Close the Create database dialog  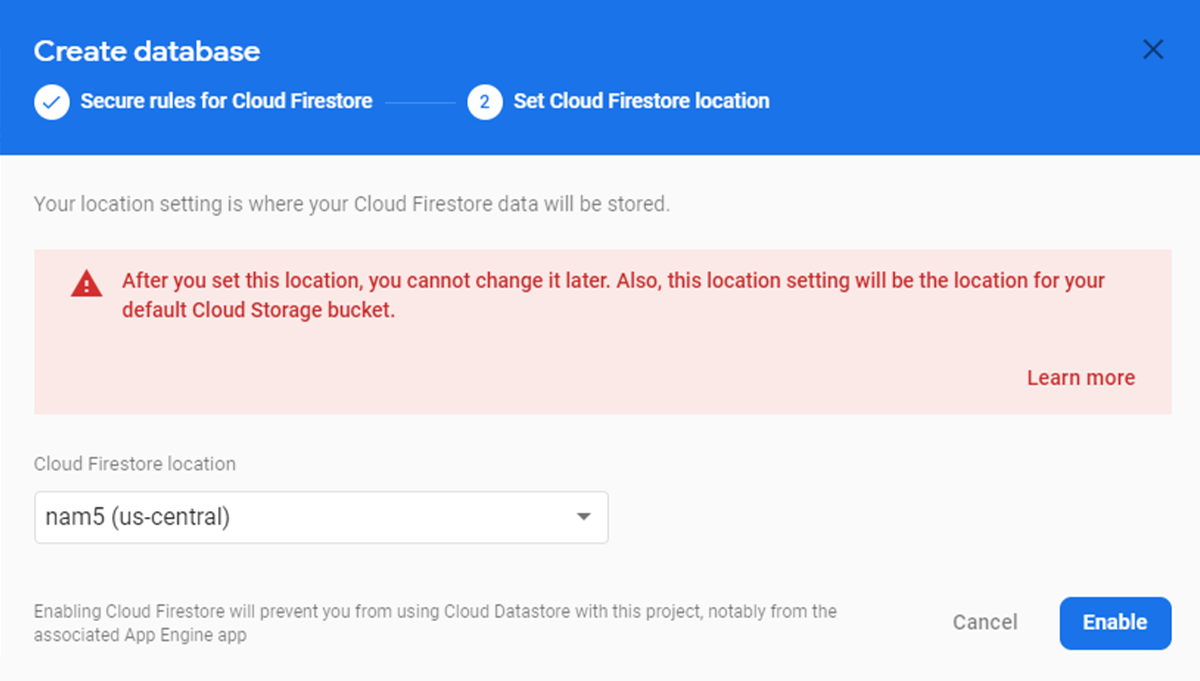tap(1153, 50)
